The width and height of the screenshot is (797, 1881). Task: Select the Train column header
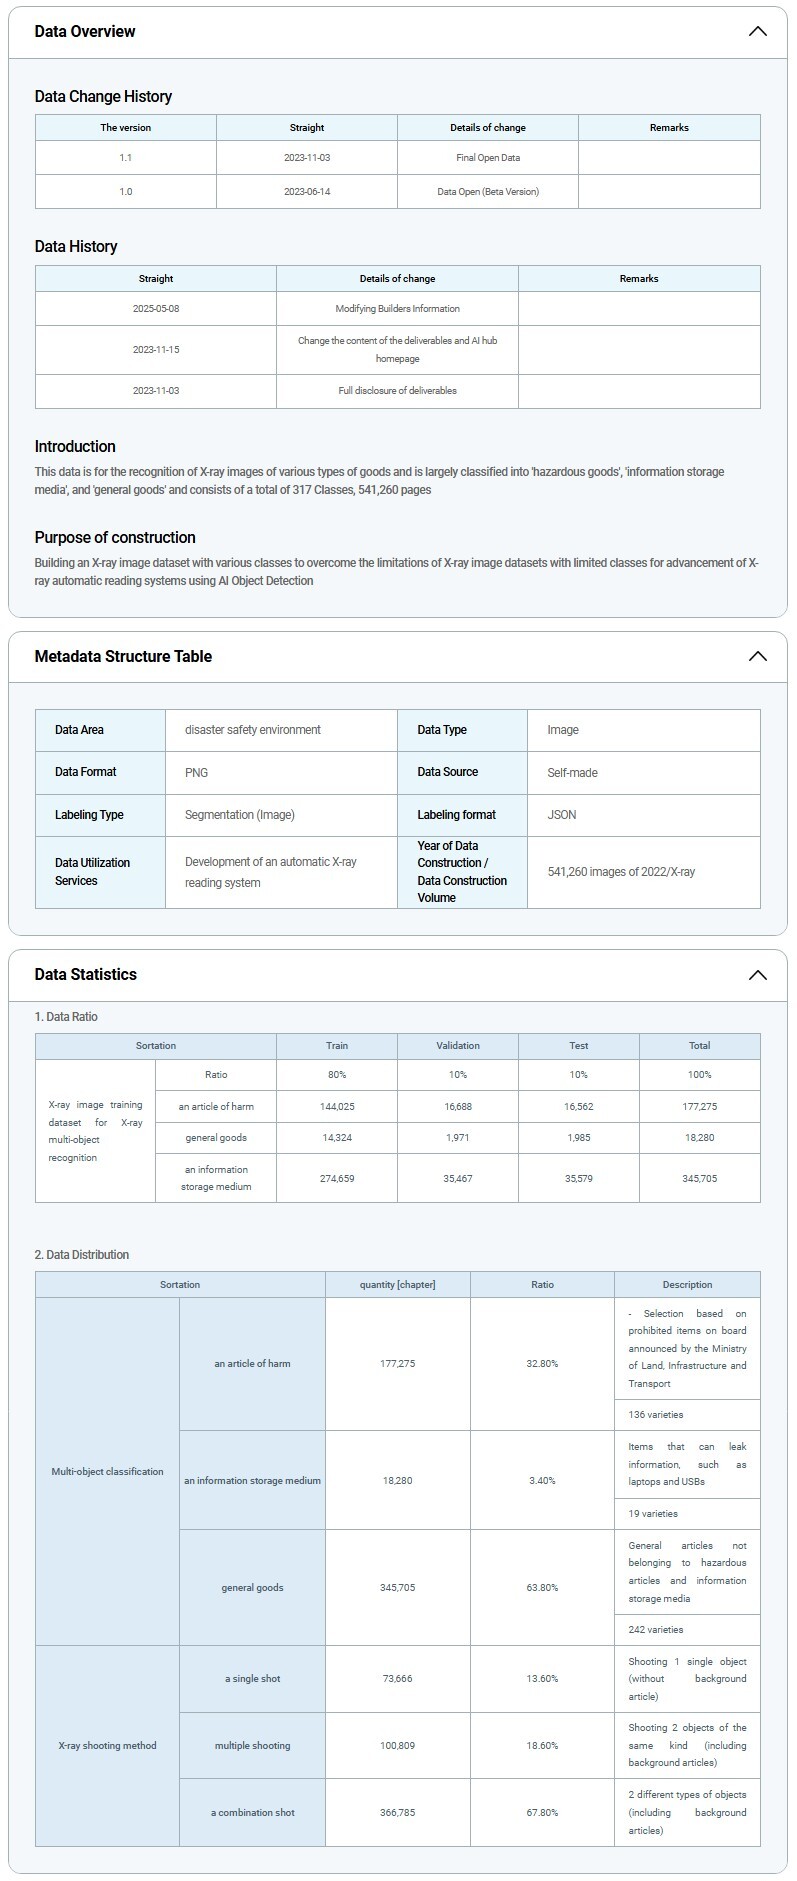click(x=337, y=1046)
